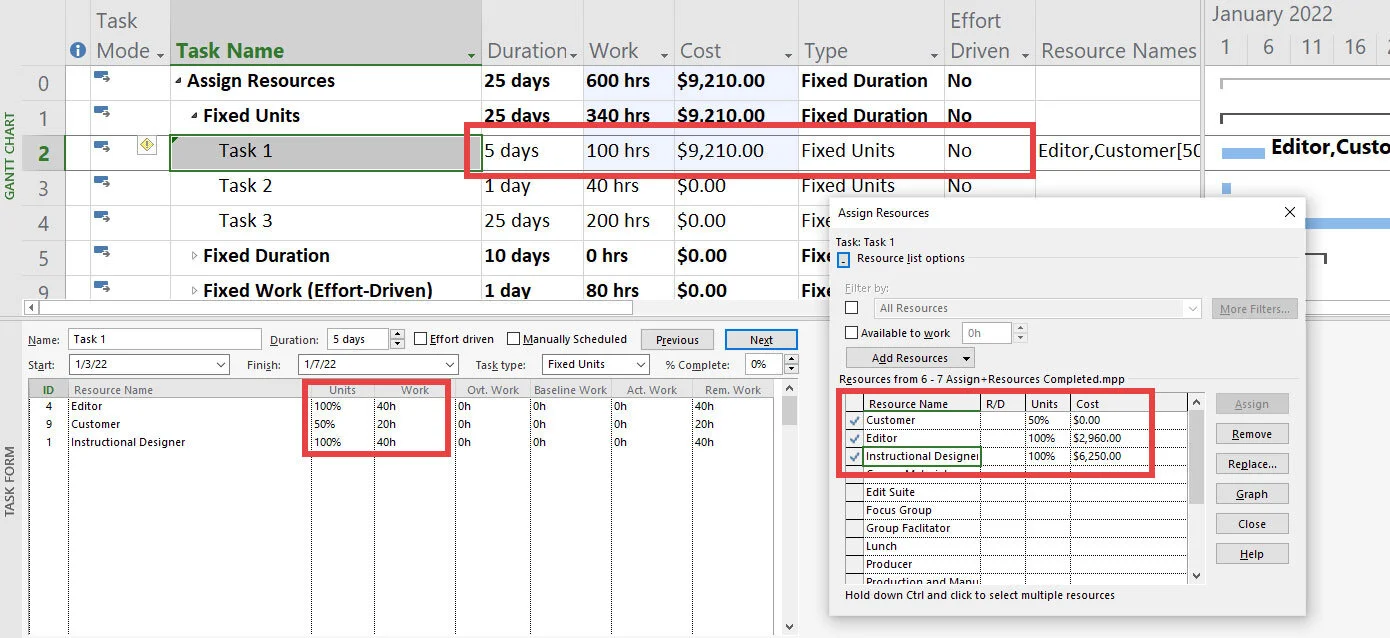This screenshot has height=638, width=1390.
Task: Click the Remove button in Assign Resources
Action: click(1252, 434)
